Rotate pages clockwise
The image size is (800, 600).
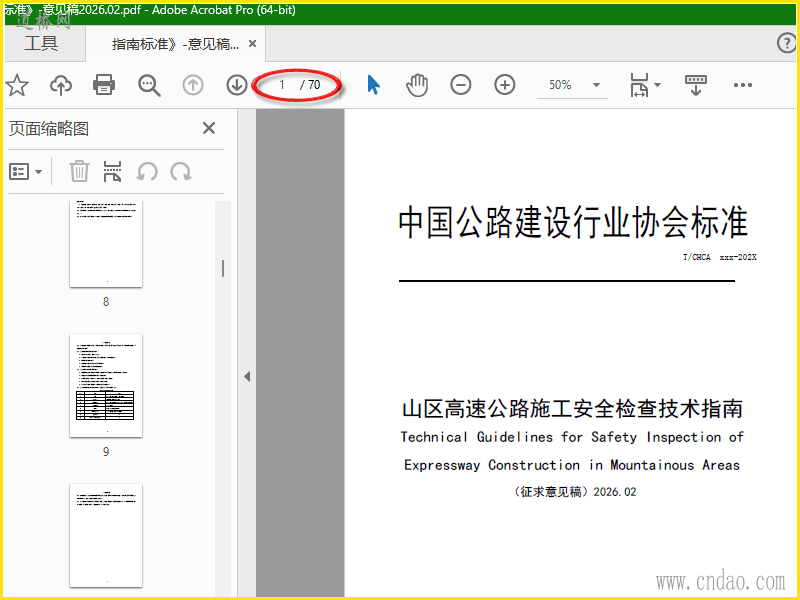(181, 171)
